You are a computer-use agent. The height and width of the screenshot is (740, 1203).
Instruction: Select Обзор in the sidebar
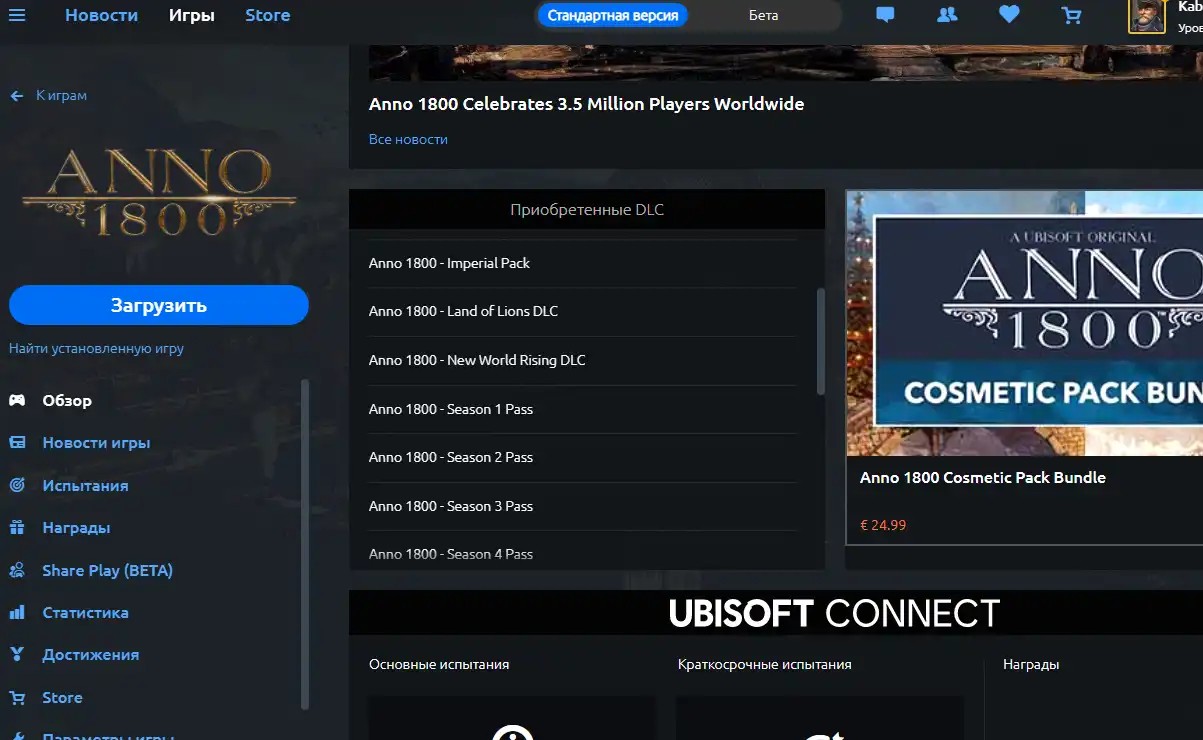[67, 401]
